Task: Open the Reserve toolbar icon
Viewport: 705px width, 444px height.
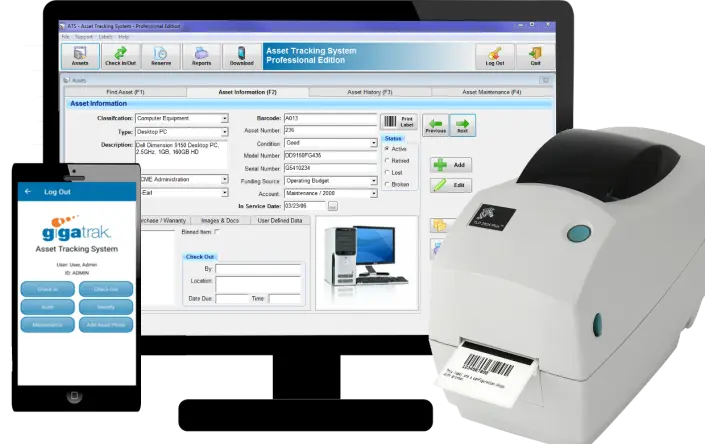Action: click(x=161, y=57)
